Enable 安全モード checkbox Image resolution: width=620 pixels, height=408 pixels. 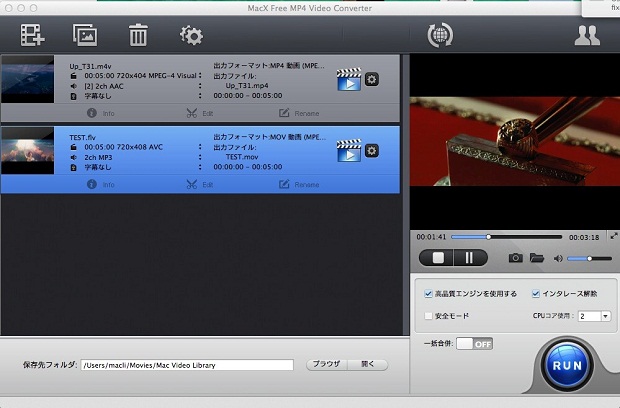click(428, 316)
